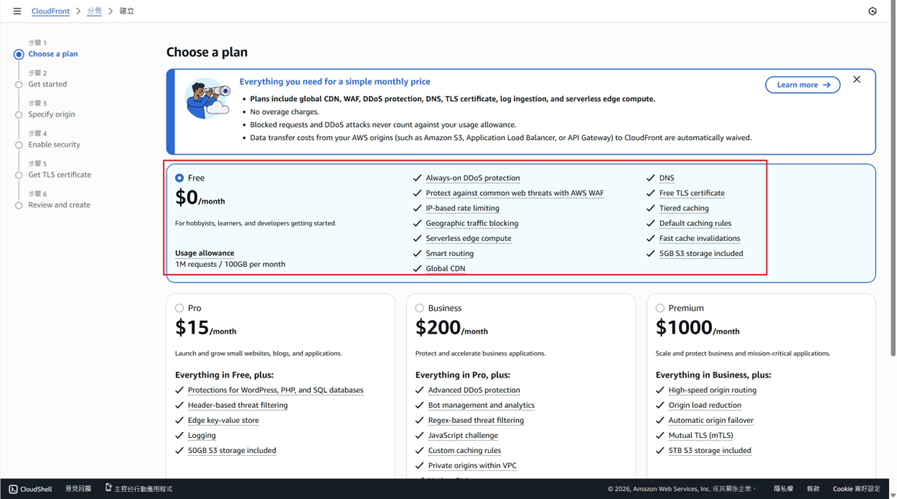Click the Learn more button
This screenshot has width=897, height=499.
(x=802, y=85)
